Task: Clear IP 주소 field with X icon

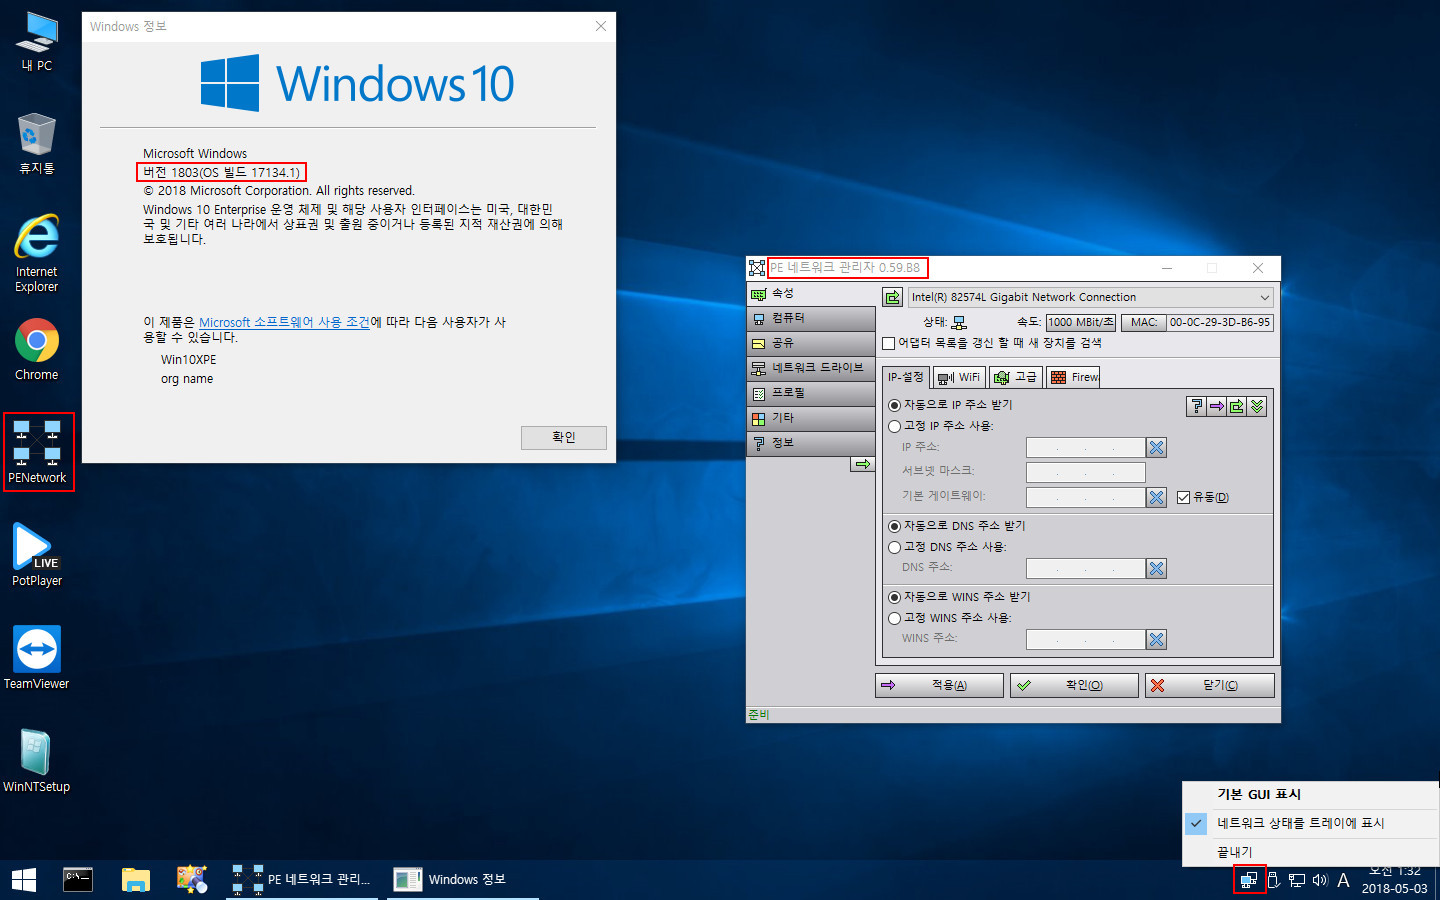Action: pos(1156,447)
